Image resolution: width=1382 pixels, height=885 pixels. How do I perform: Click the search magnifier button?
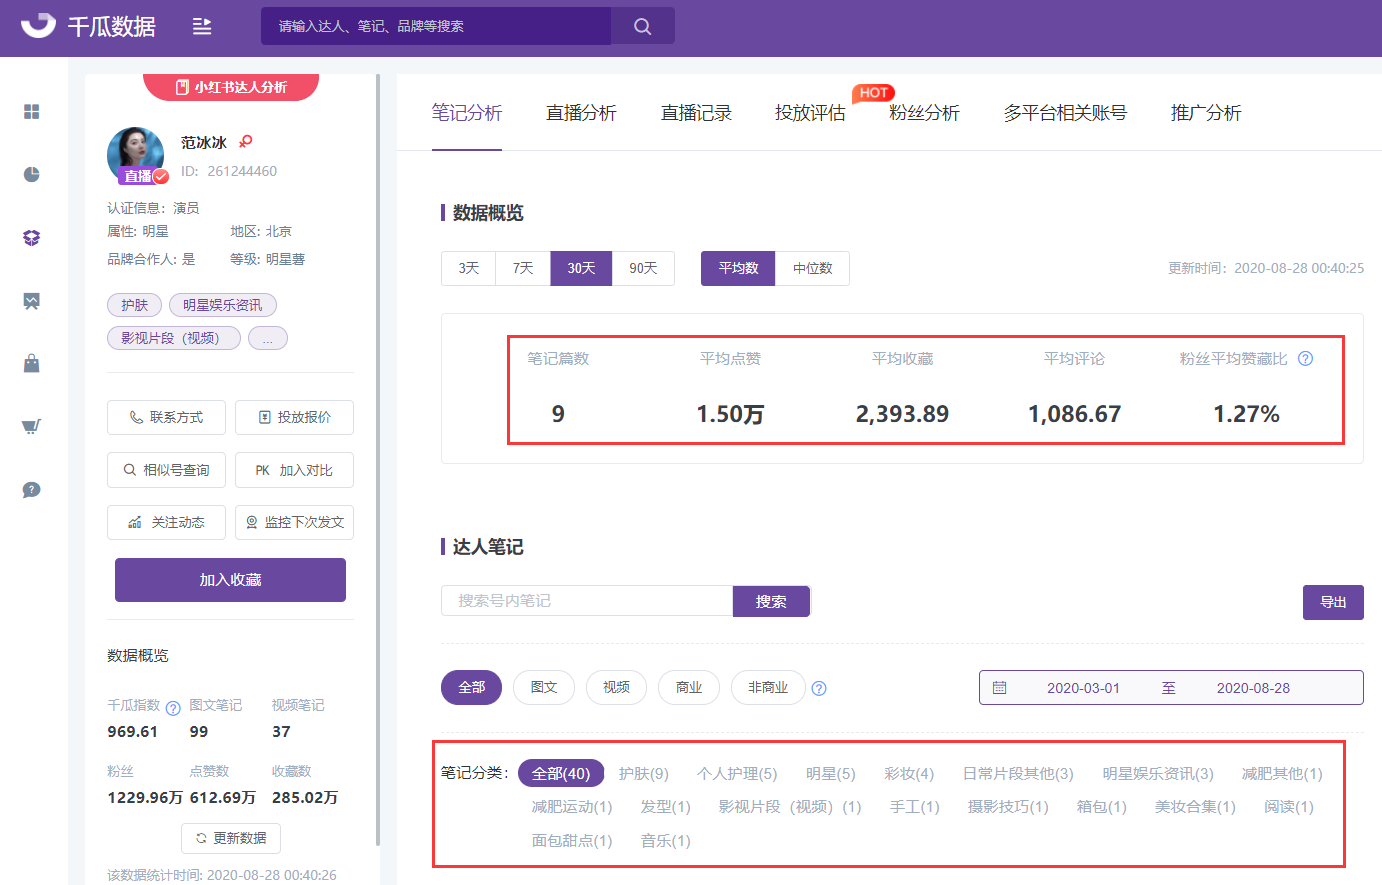pyautogui.click(x=643, y=26)
